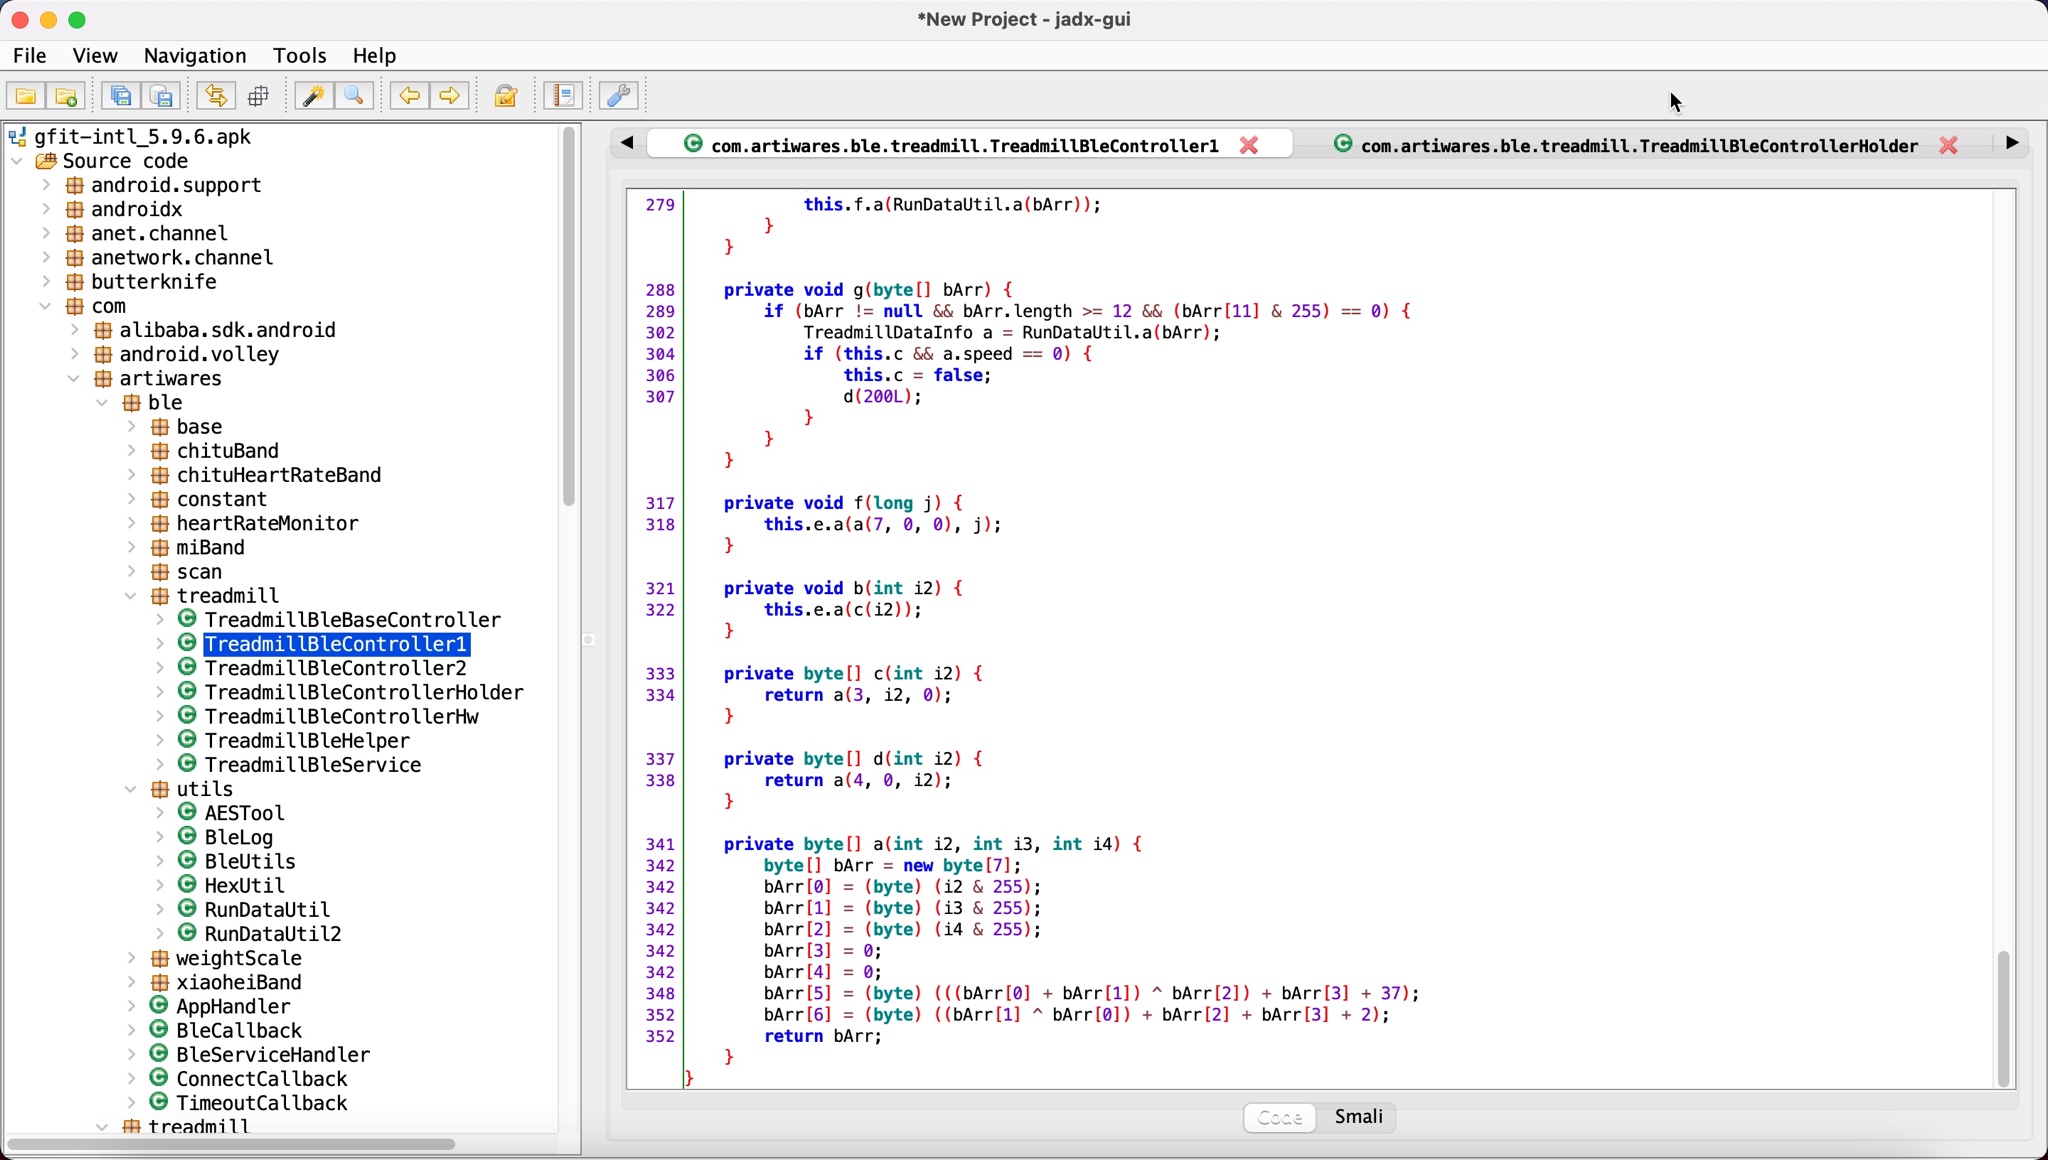The image size is (2048, 1160).
Task: Navigate forward with the right arrow icon
Action: click(451, 96)
